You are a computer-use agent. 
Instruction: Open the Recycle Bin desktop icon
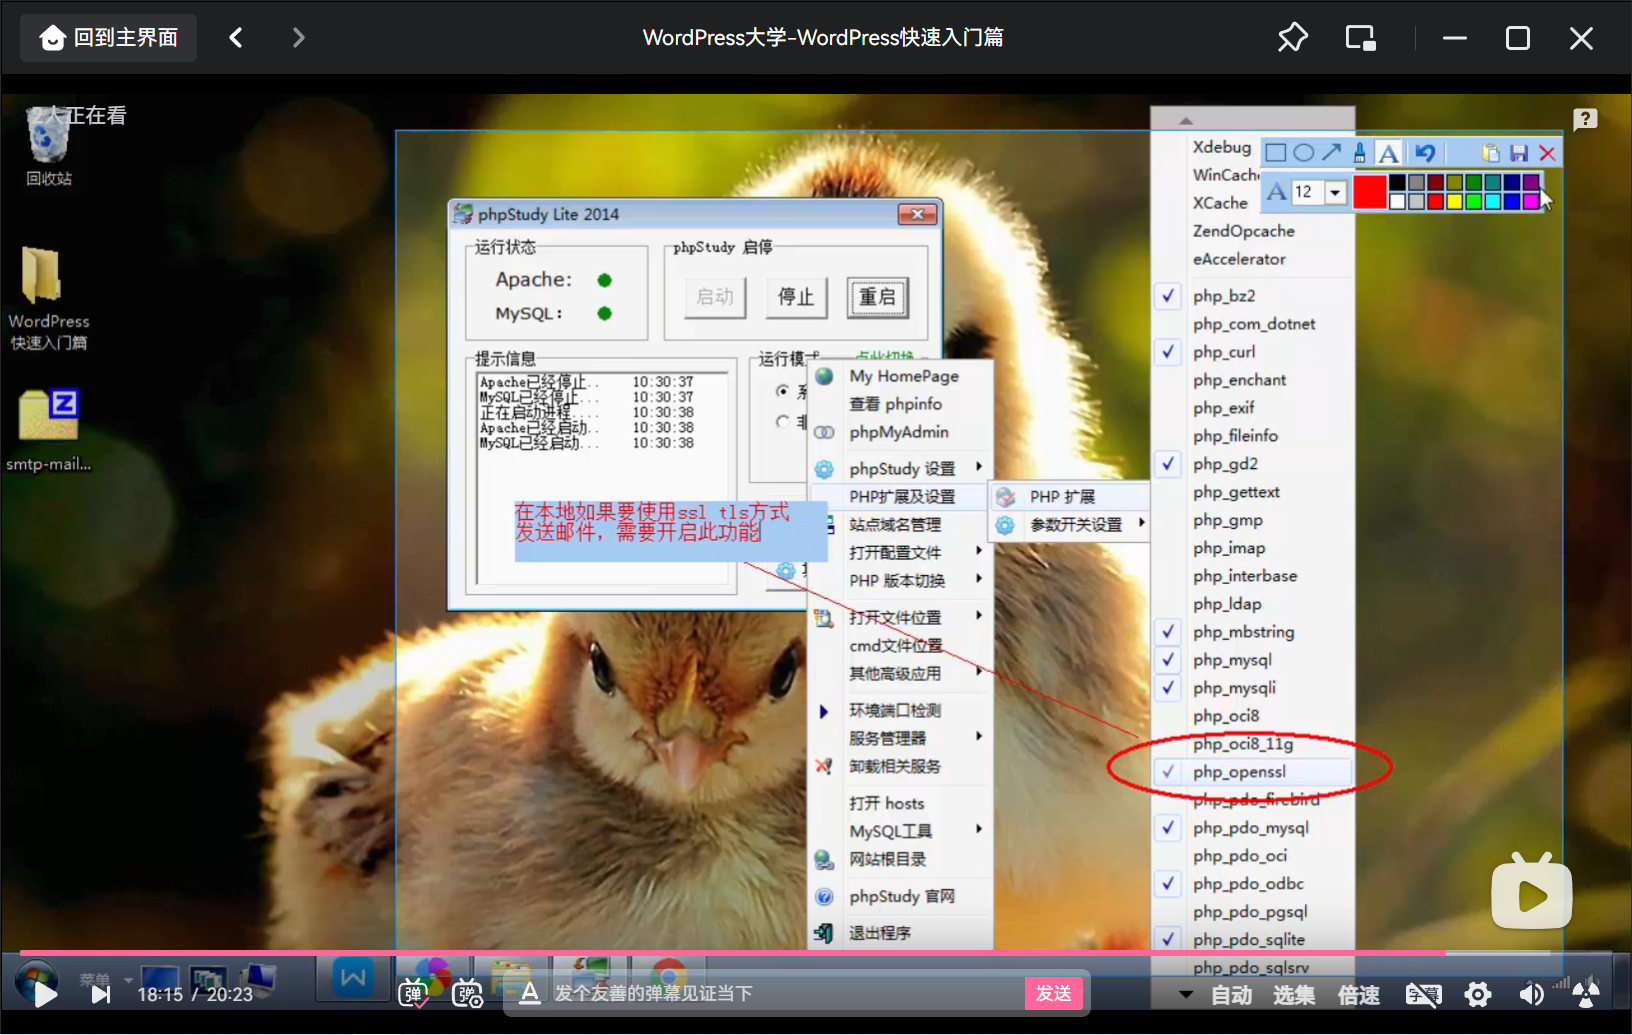[x=48, y=147]
